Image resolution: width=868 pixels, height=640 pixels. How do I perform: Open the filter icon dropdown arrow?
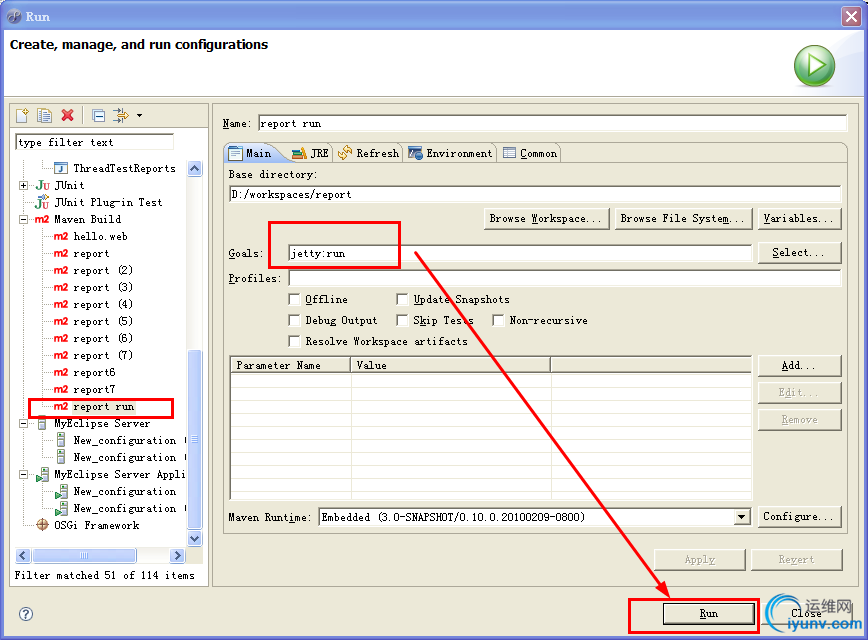pos(140,115)
